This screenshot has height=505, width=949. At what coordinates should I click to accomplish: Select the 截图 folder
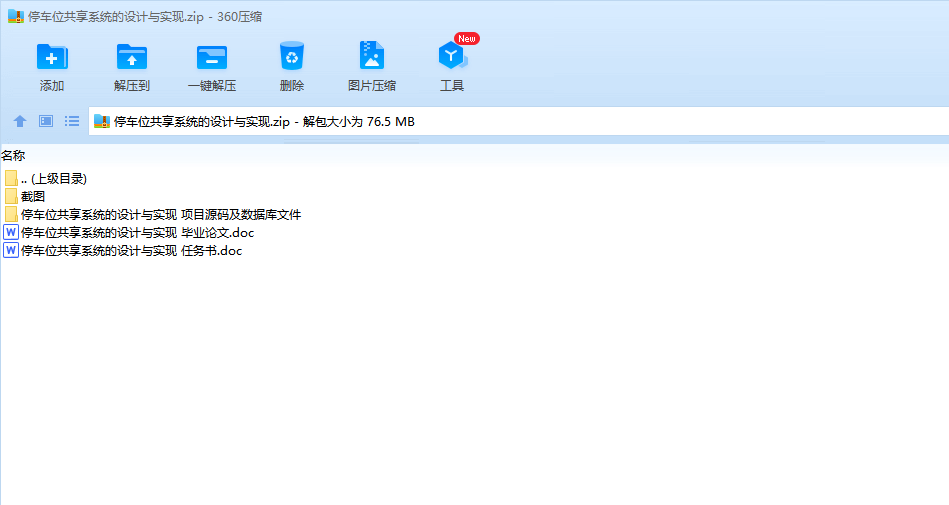click(x=25, y=196)
